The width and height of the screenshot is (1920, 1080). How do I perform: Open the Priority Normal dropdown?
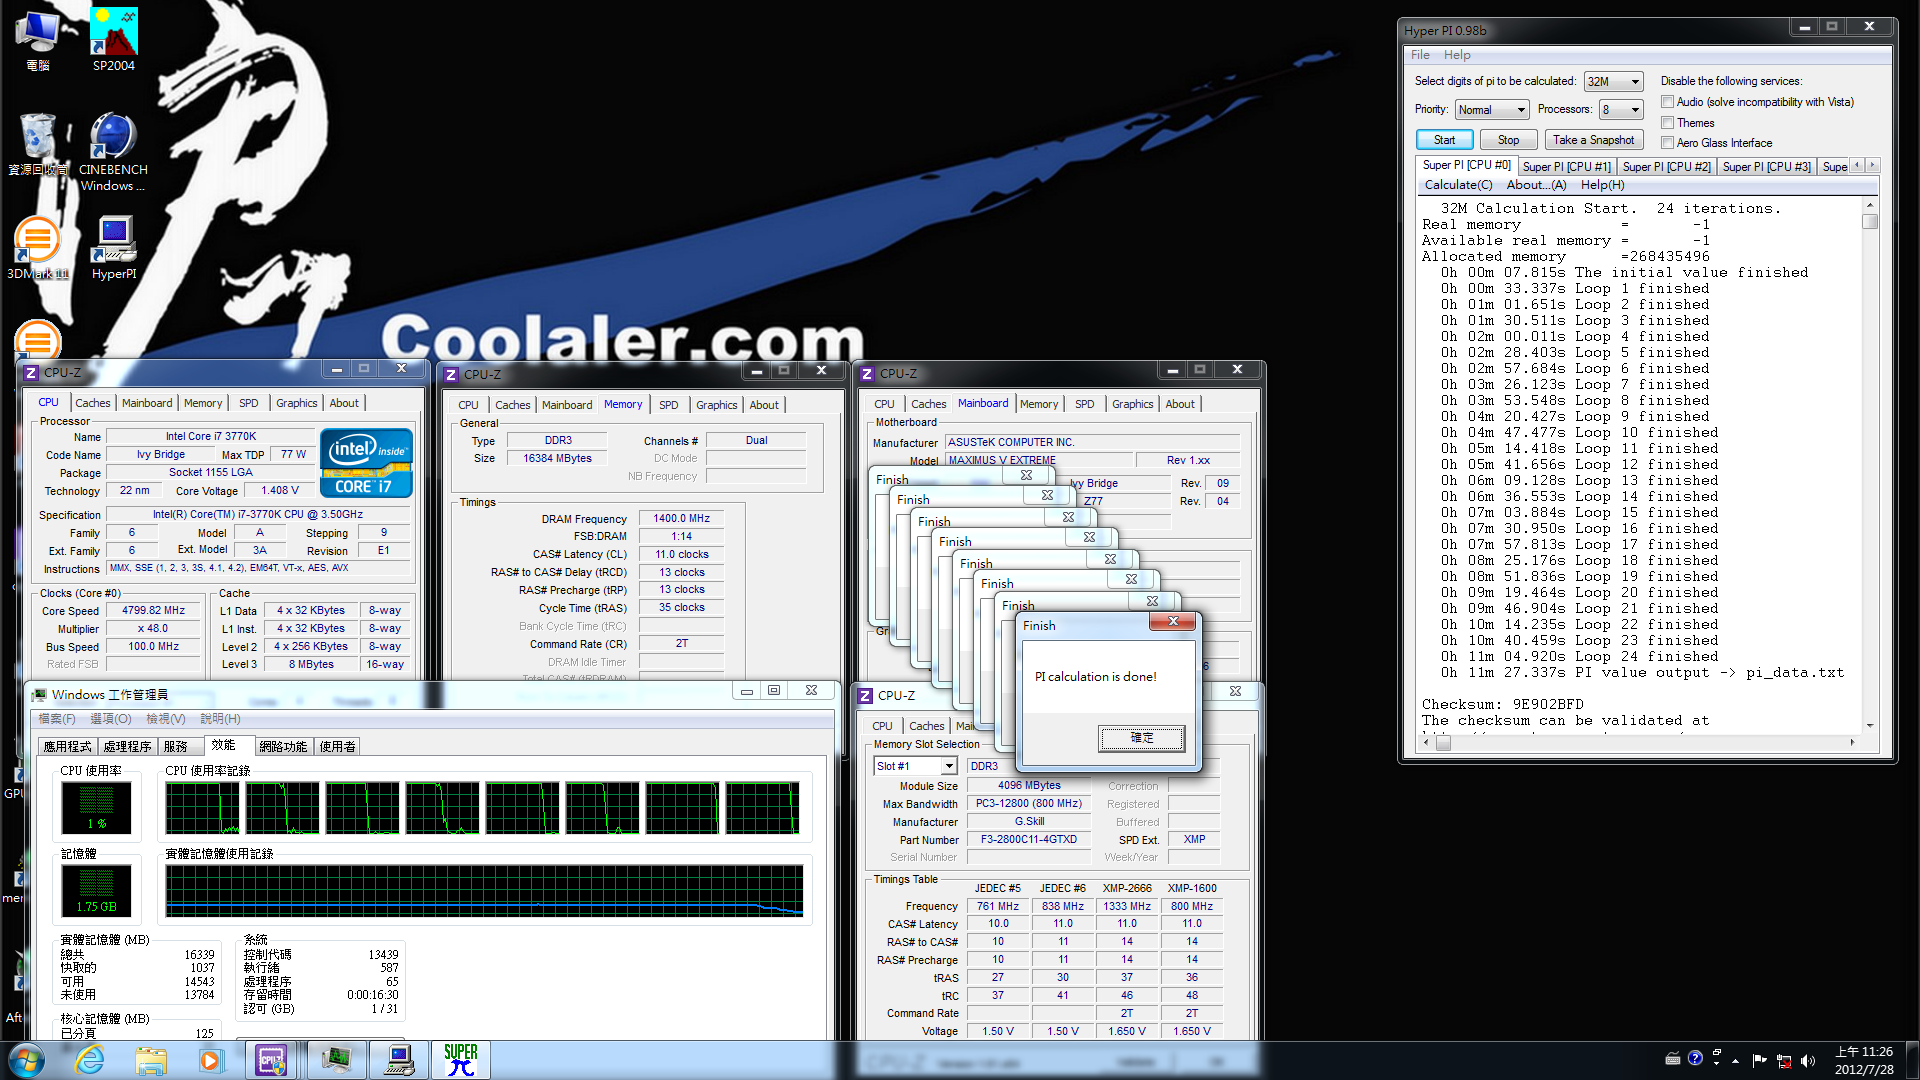(x=1492, y=110)
